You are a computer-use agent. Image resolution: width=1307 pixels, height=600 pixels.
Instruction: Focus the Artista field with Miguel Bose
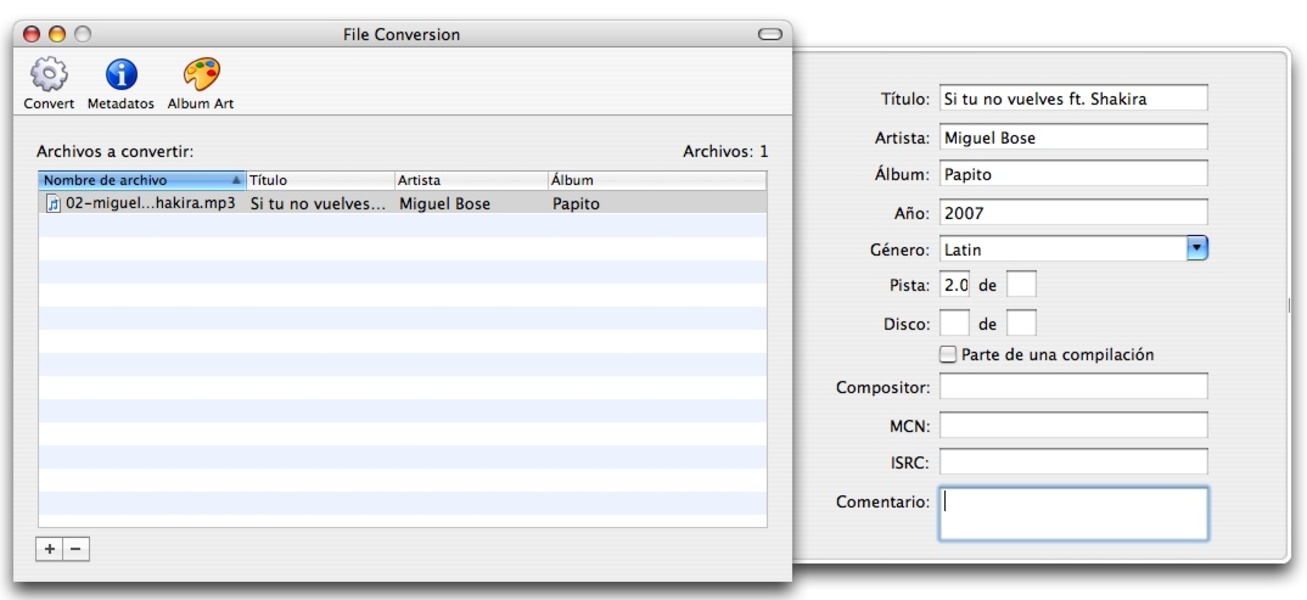point(1072,137)
